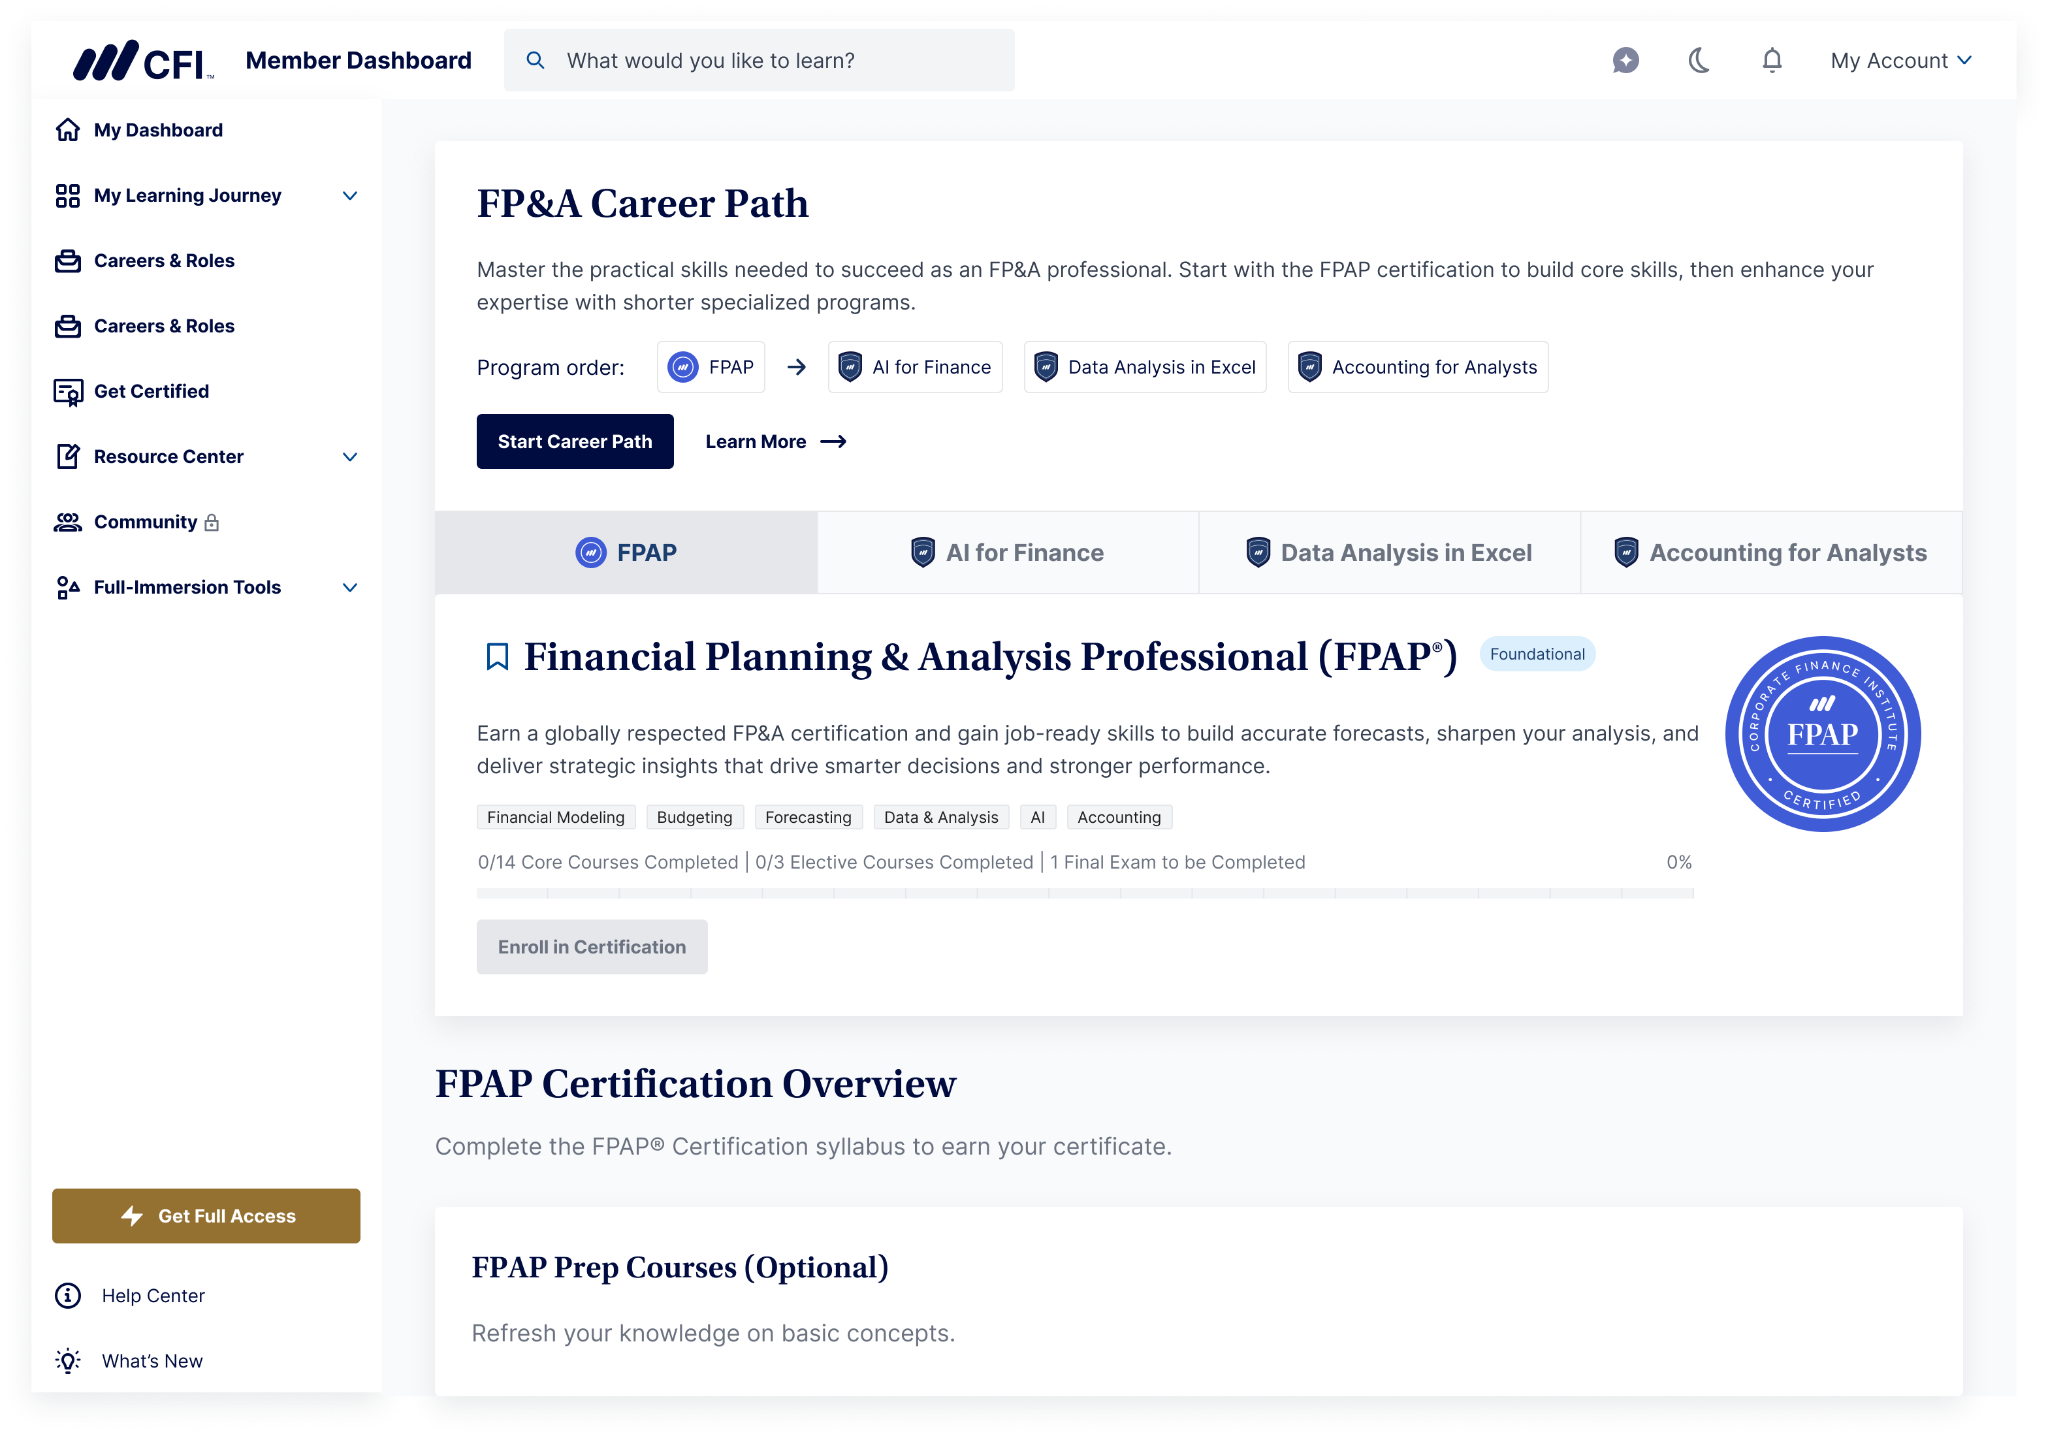Click the Help Center info icon
The width and height of the screenshot is (2048, 1438).
point(67,1295)
